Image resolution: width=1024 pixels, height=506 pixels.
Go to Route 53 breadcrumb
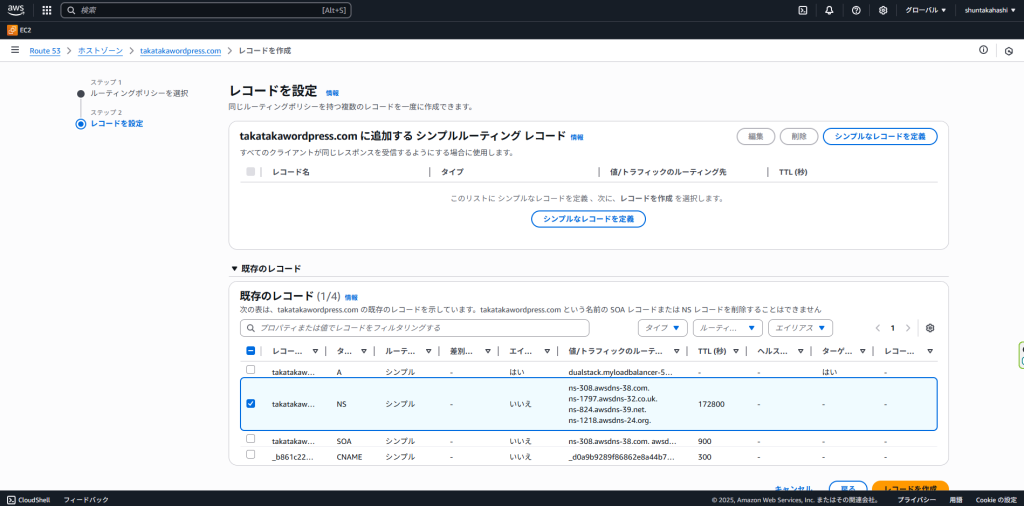45,50
